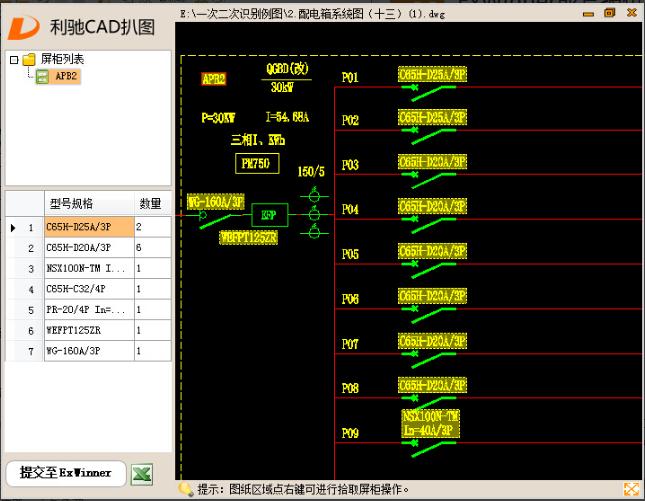The image size is (645, 501).
Task: Click the PM750 meter box in drawing
Action: click(257, 163)
